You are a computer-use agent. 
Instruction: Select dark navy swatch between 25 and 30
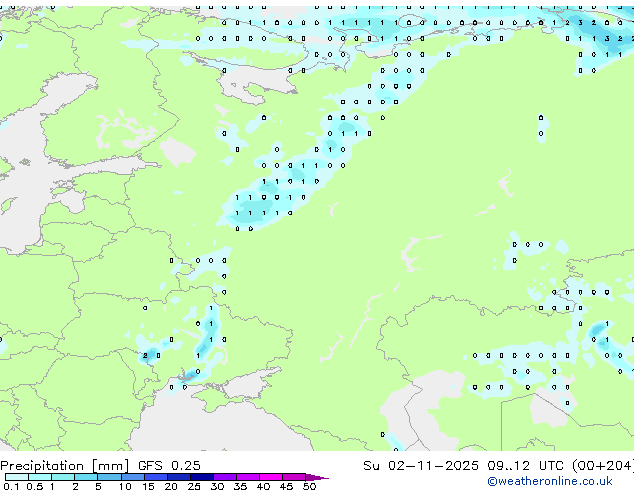click(x=201, y=477)
